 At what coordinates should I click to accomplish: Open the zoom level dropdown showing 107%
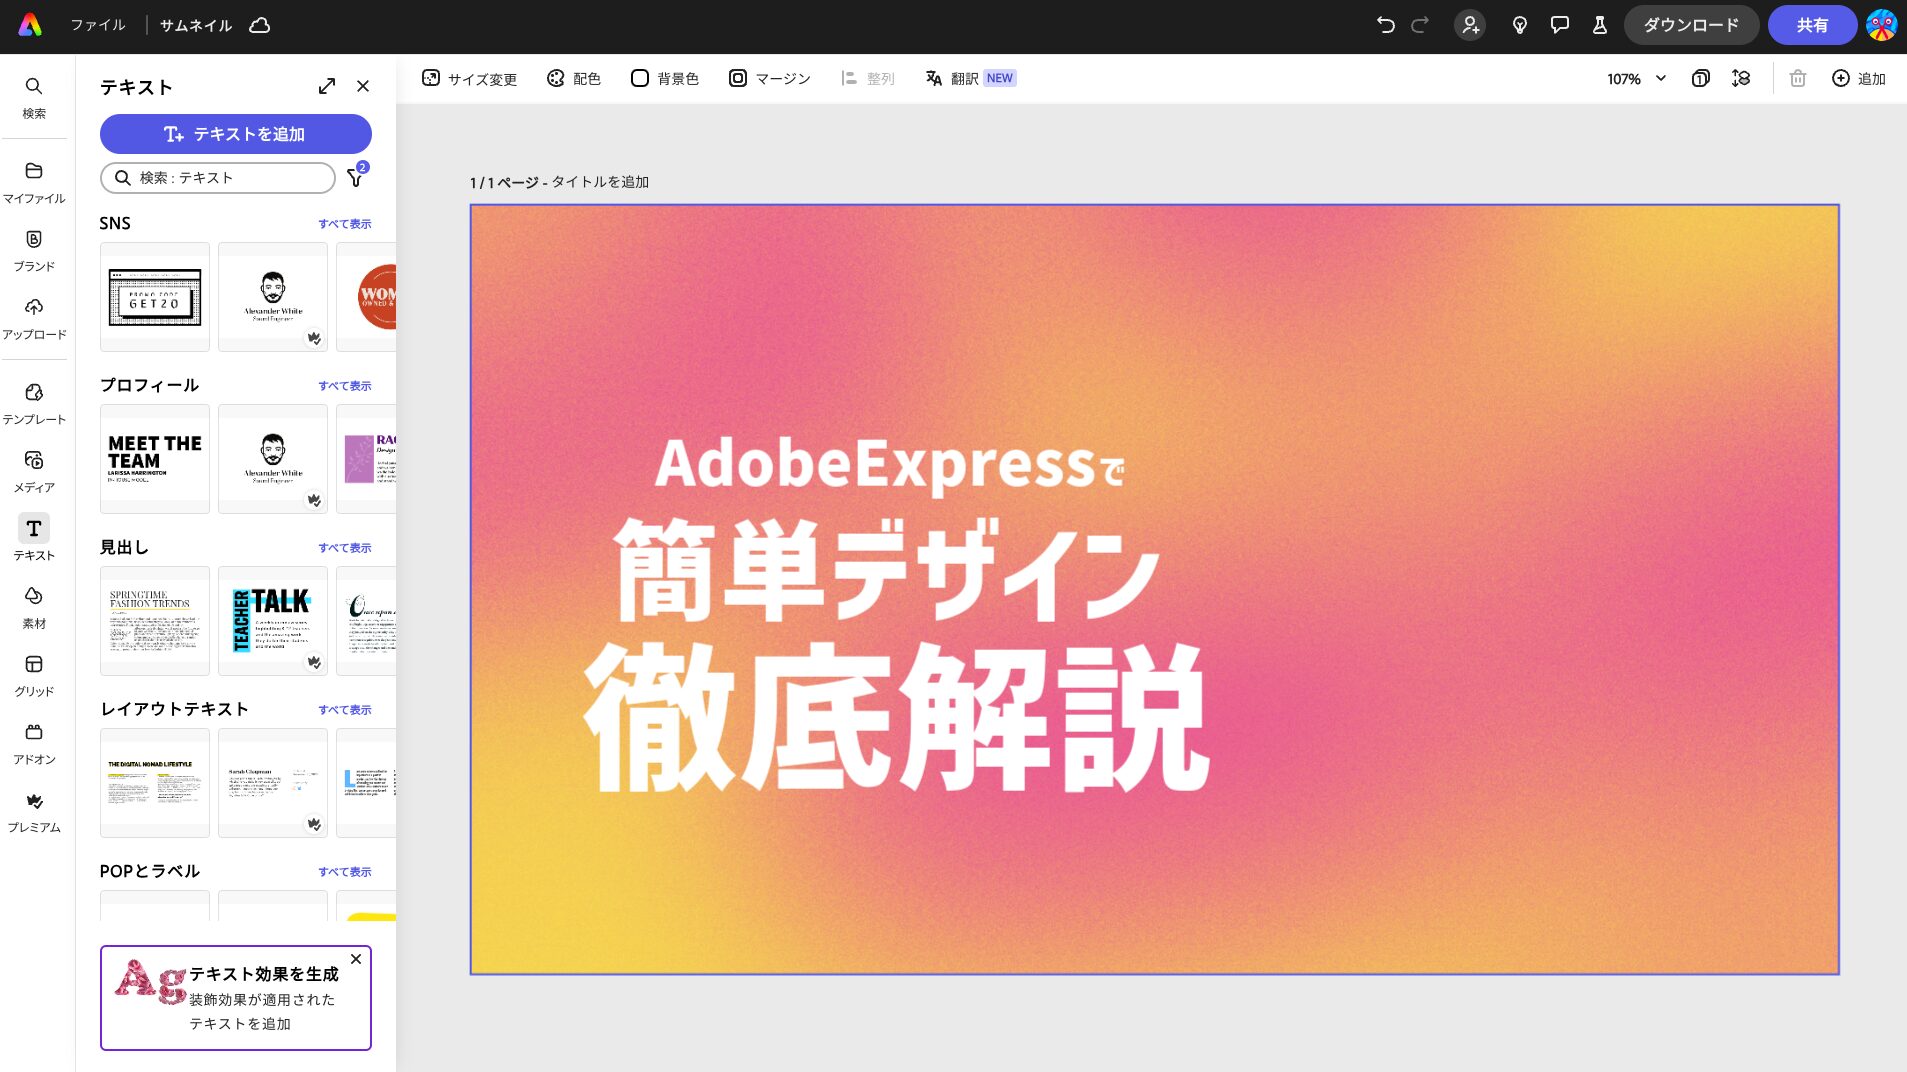[1631, 78]
